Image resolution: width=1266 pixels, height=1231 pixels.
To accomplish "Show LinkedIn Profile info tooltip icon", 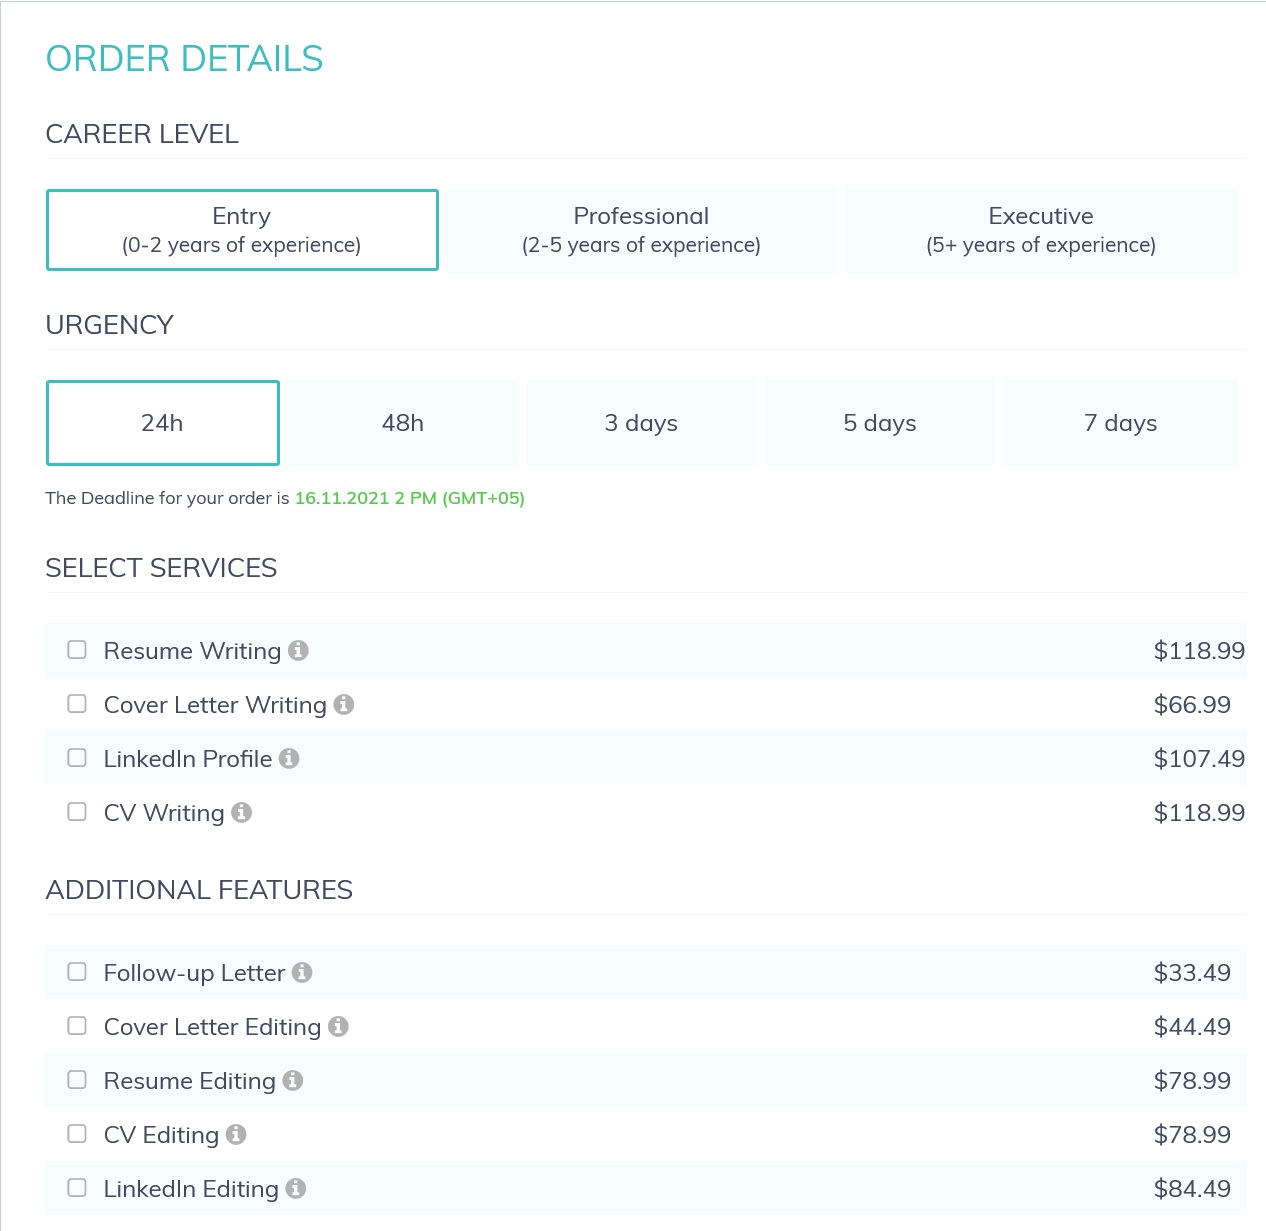I will click(289, 758).
